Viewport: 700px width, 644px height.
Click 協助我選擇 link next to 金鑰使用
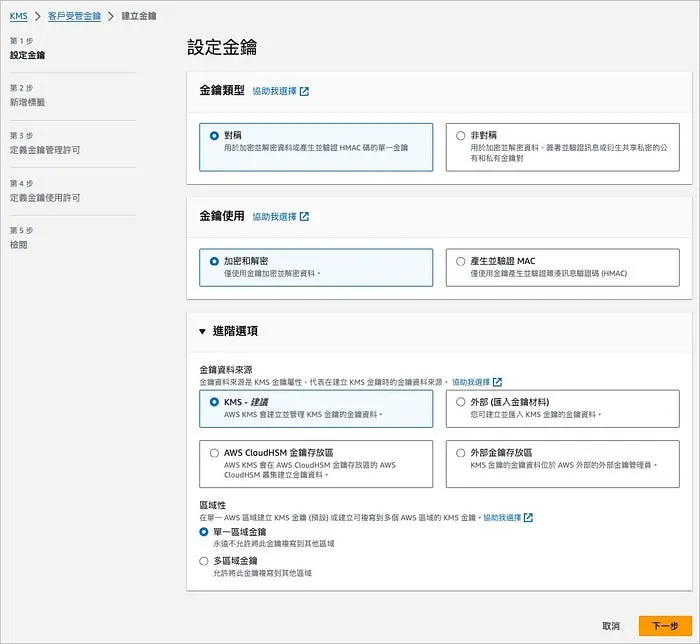tap(275, 217)
